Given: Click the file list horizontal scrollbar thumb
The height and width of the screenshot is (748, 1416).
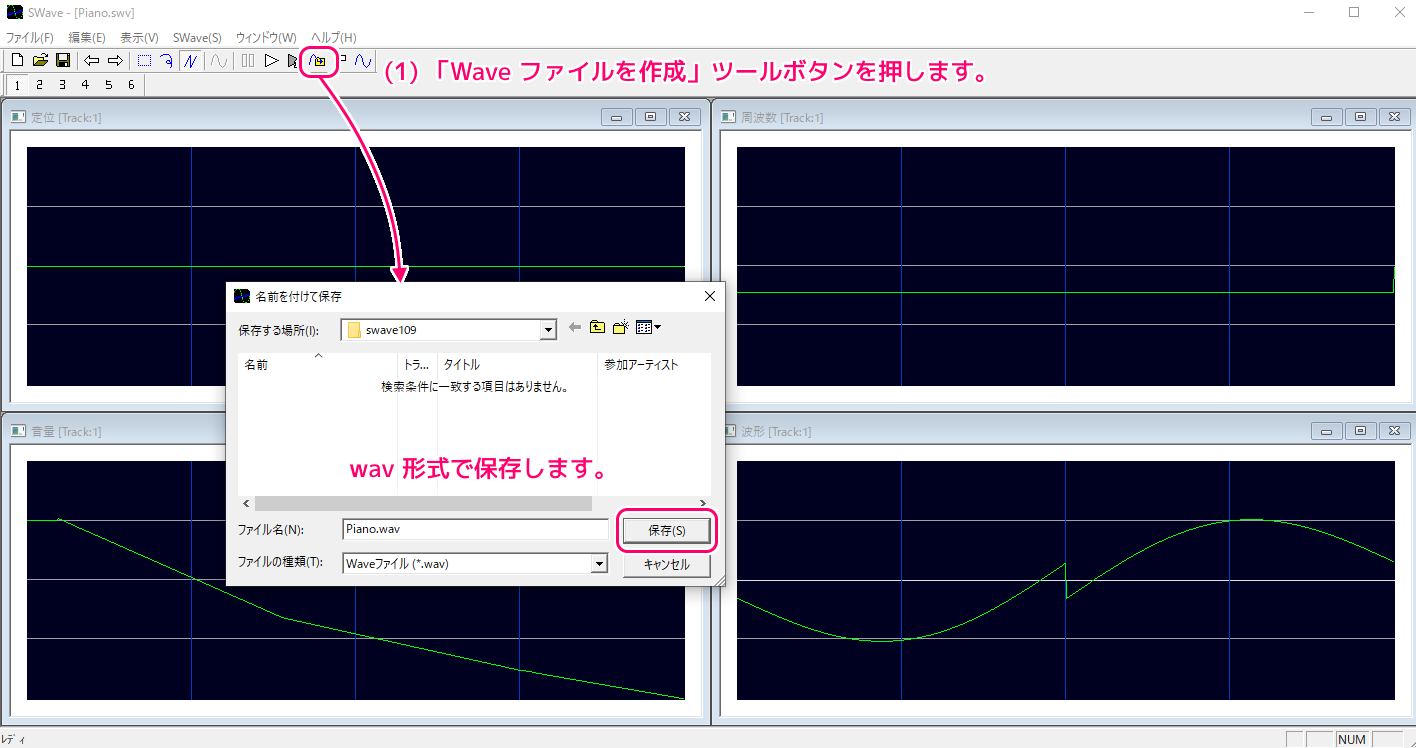Looking at the screenshot, I should click(x=423, y=503).
